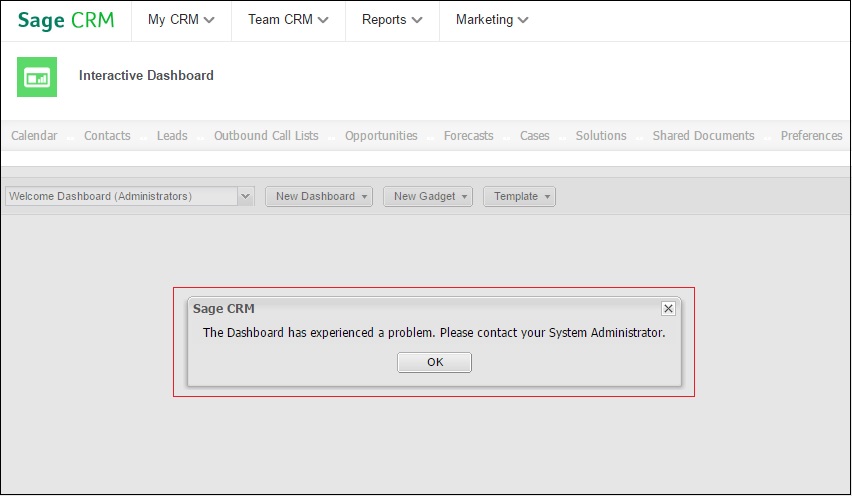852x496 pixels.
Task: Open the My CRM menu
Action: coord(181,20)
